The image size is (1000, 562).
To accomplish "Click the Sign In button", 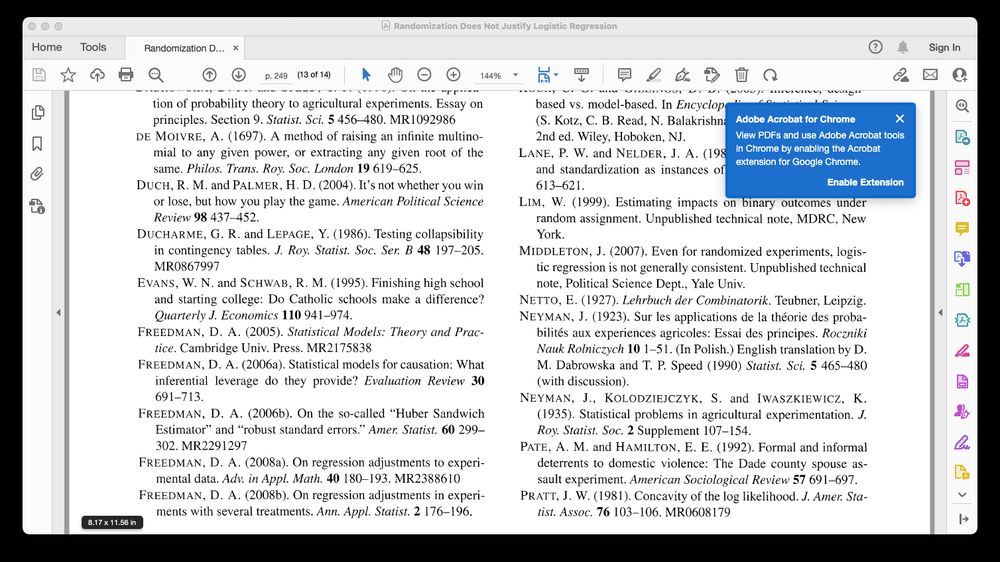I will click(945, 47).
